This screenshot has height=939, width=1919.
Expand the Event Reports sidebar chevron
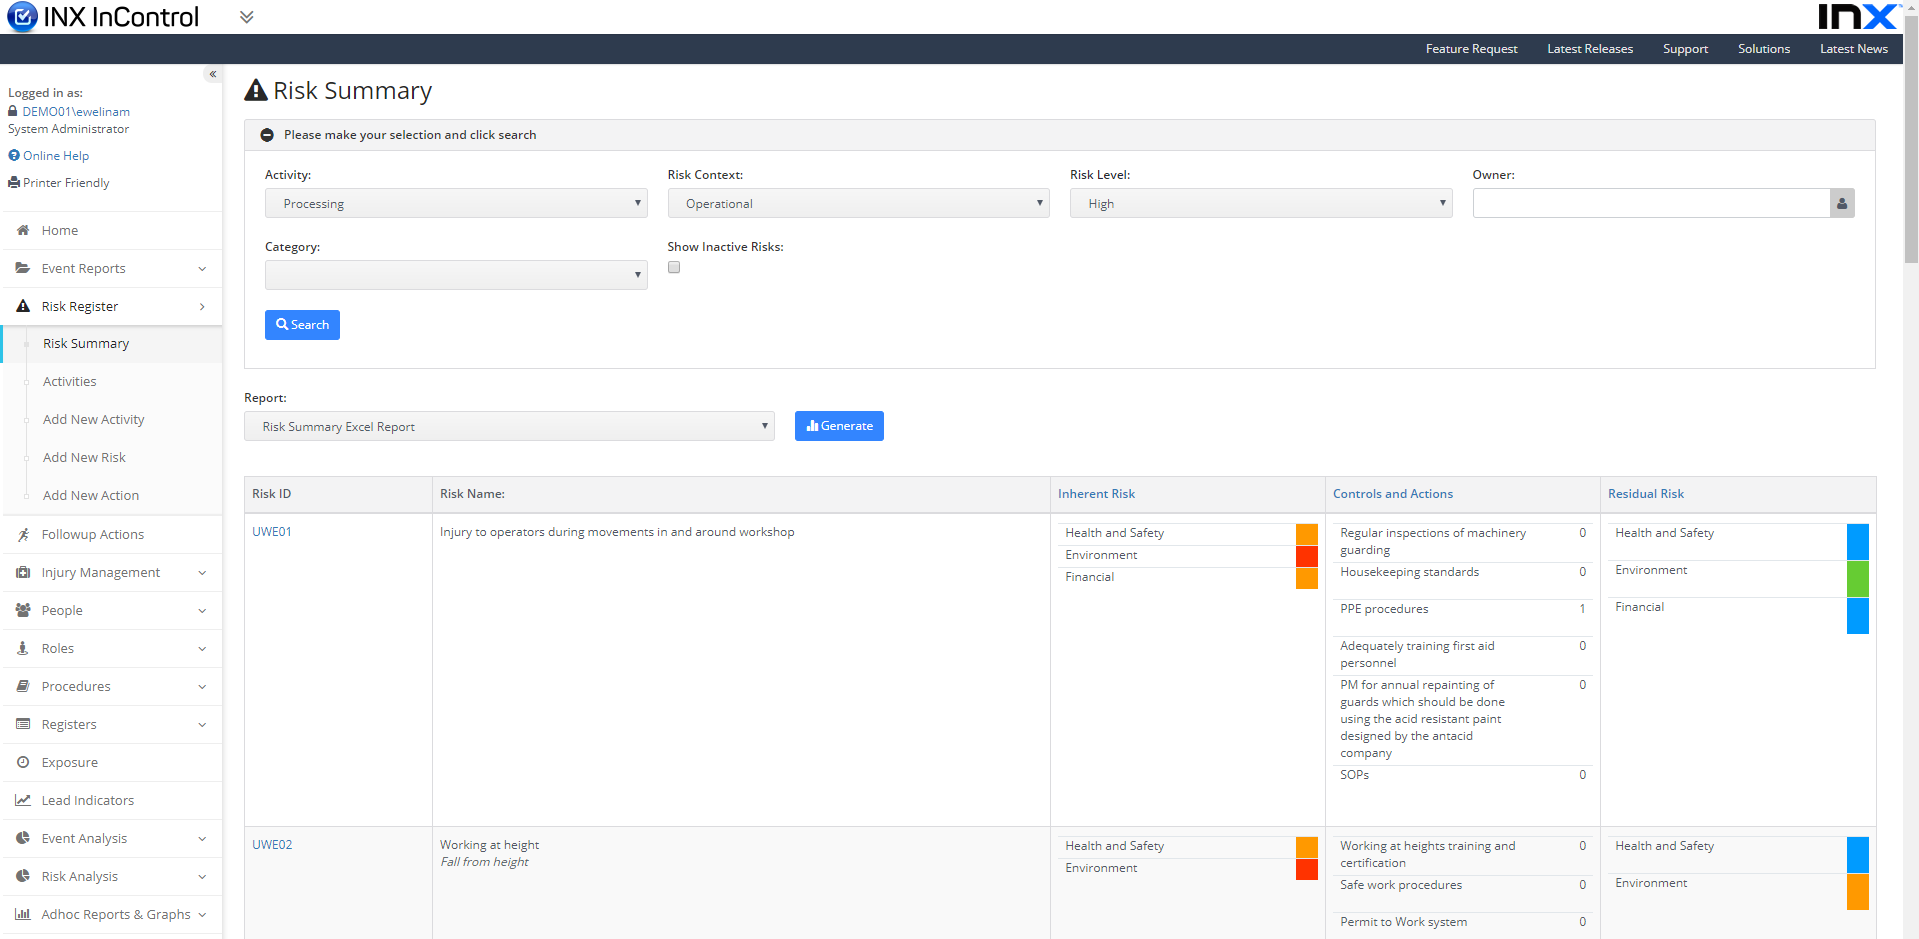tap(202, 268)
